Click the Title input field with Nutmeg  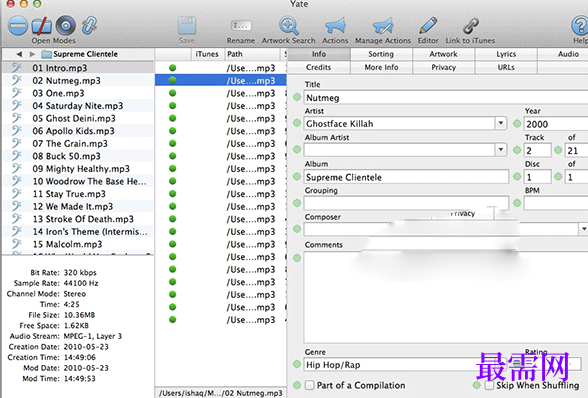click(x=446, y=98)
